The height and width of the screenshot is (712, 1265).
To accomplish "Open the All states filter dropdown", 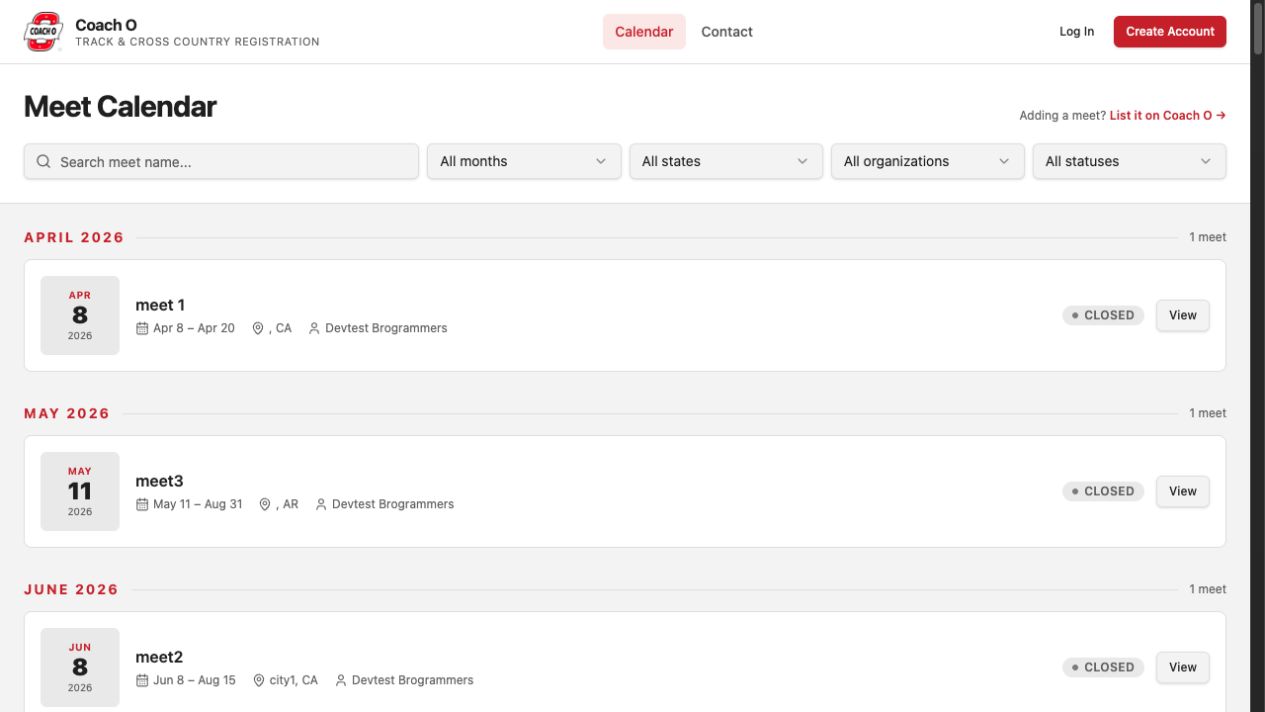I will [726, 162].
